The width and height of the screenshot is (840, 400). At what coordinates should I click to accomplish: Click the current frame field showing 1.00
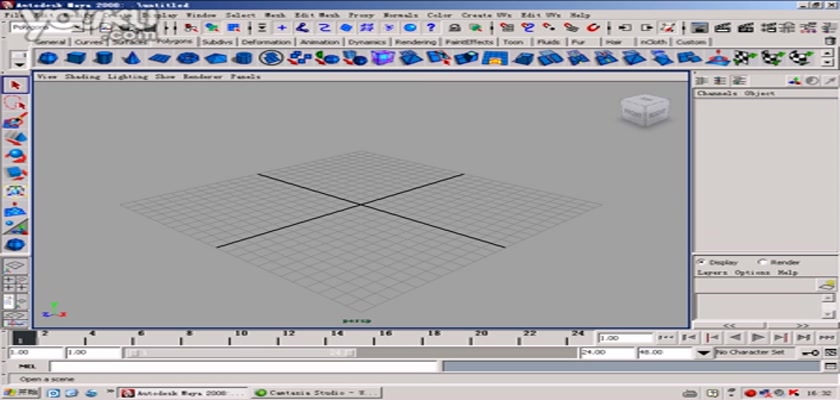point(625,338)
